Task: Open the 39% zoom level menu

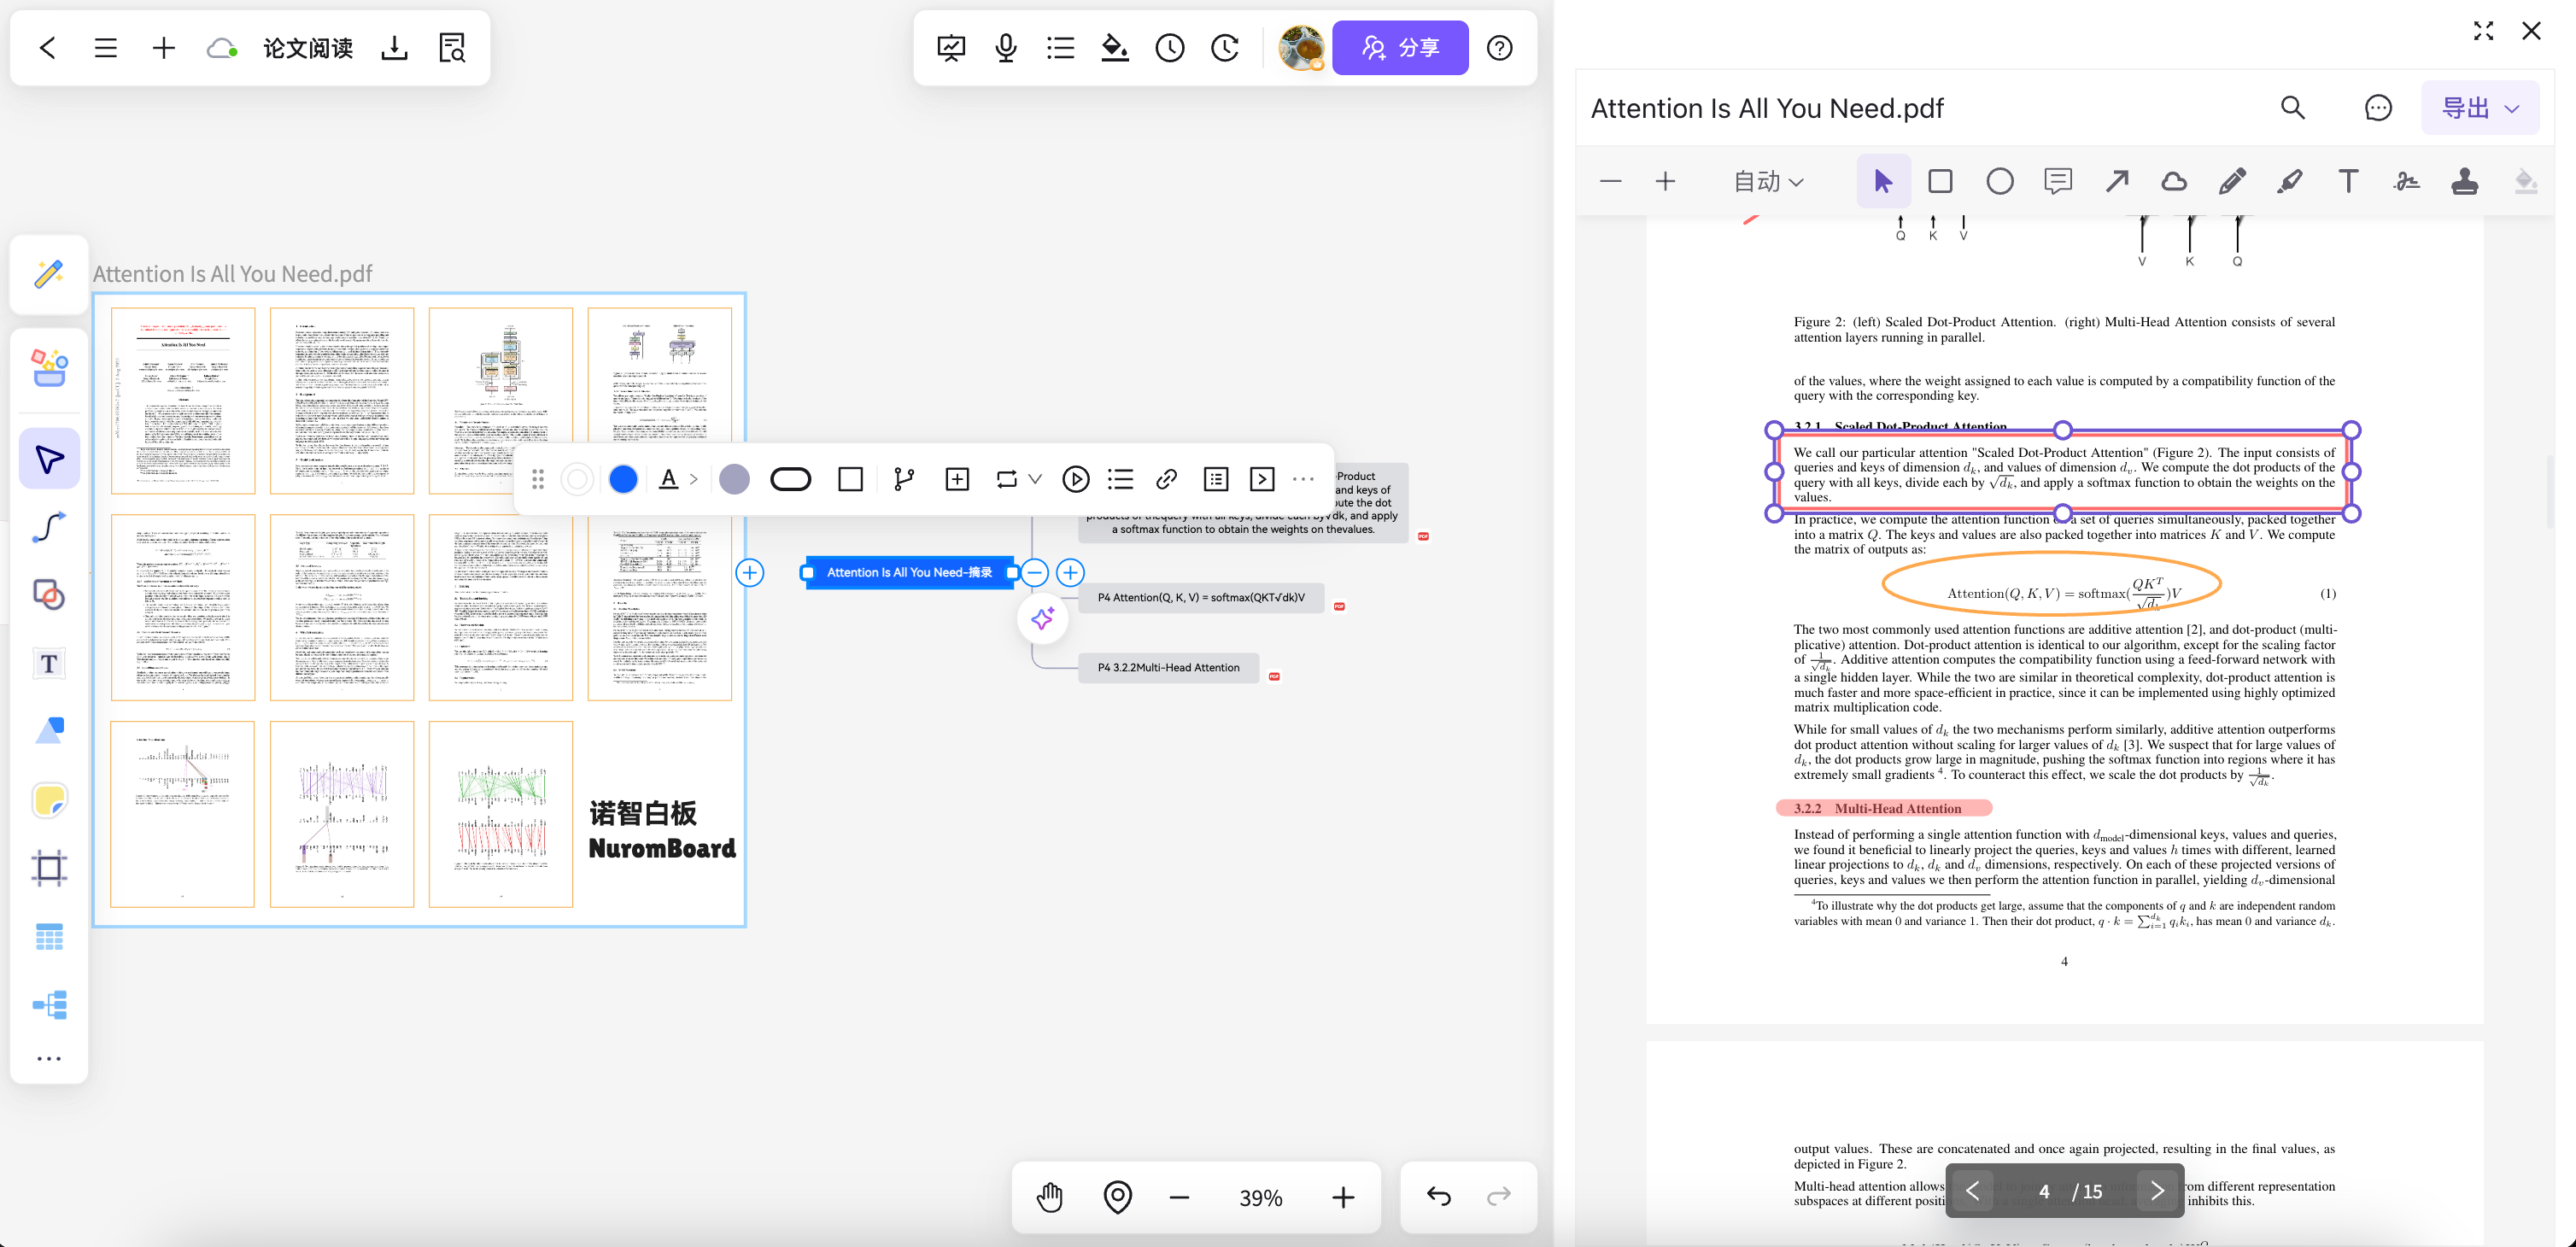Action: click(x=1260, y=1198)
